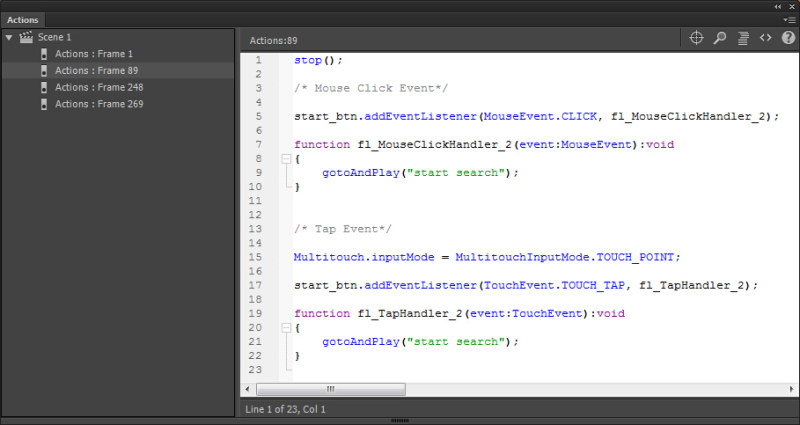The width and height of the screenshot is (800, 425).
Task: Click line number 12 in gutter
Action: pyautogui.click(x=255, y=215)
